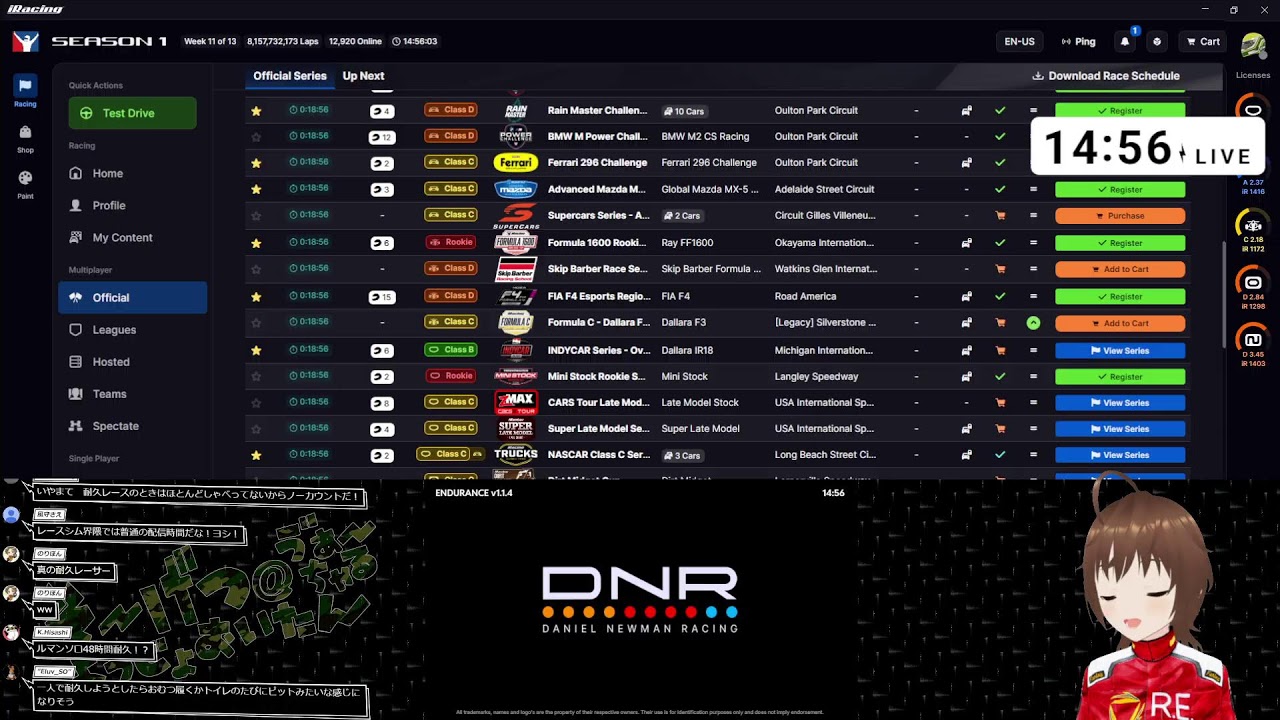The width and height of the screenshot is (1280, 720).
Task: Click Mini Stock Rookie series logo
Action: coord(516,377)
